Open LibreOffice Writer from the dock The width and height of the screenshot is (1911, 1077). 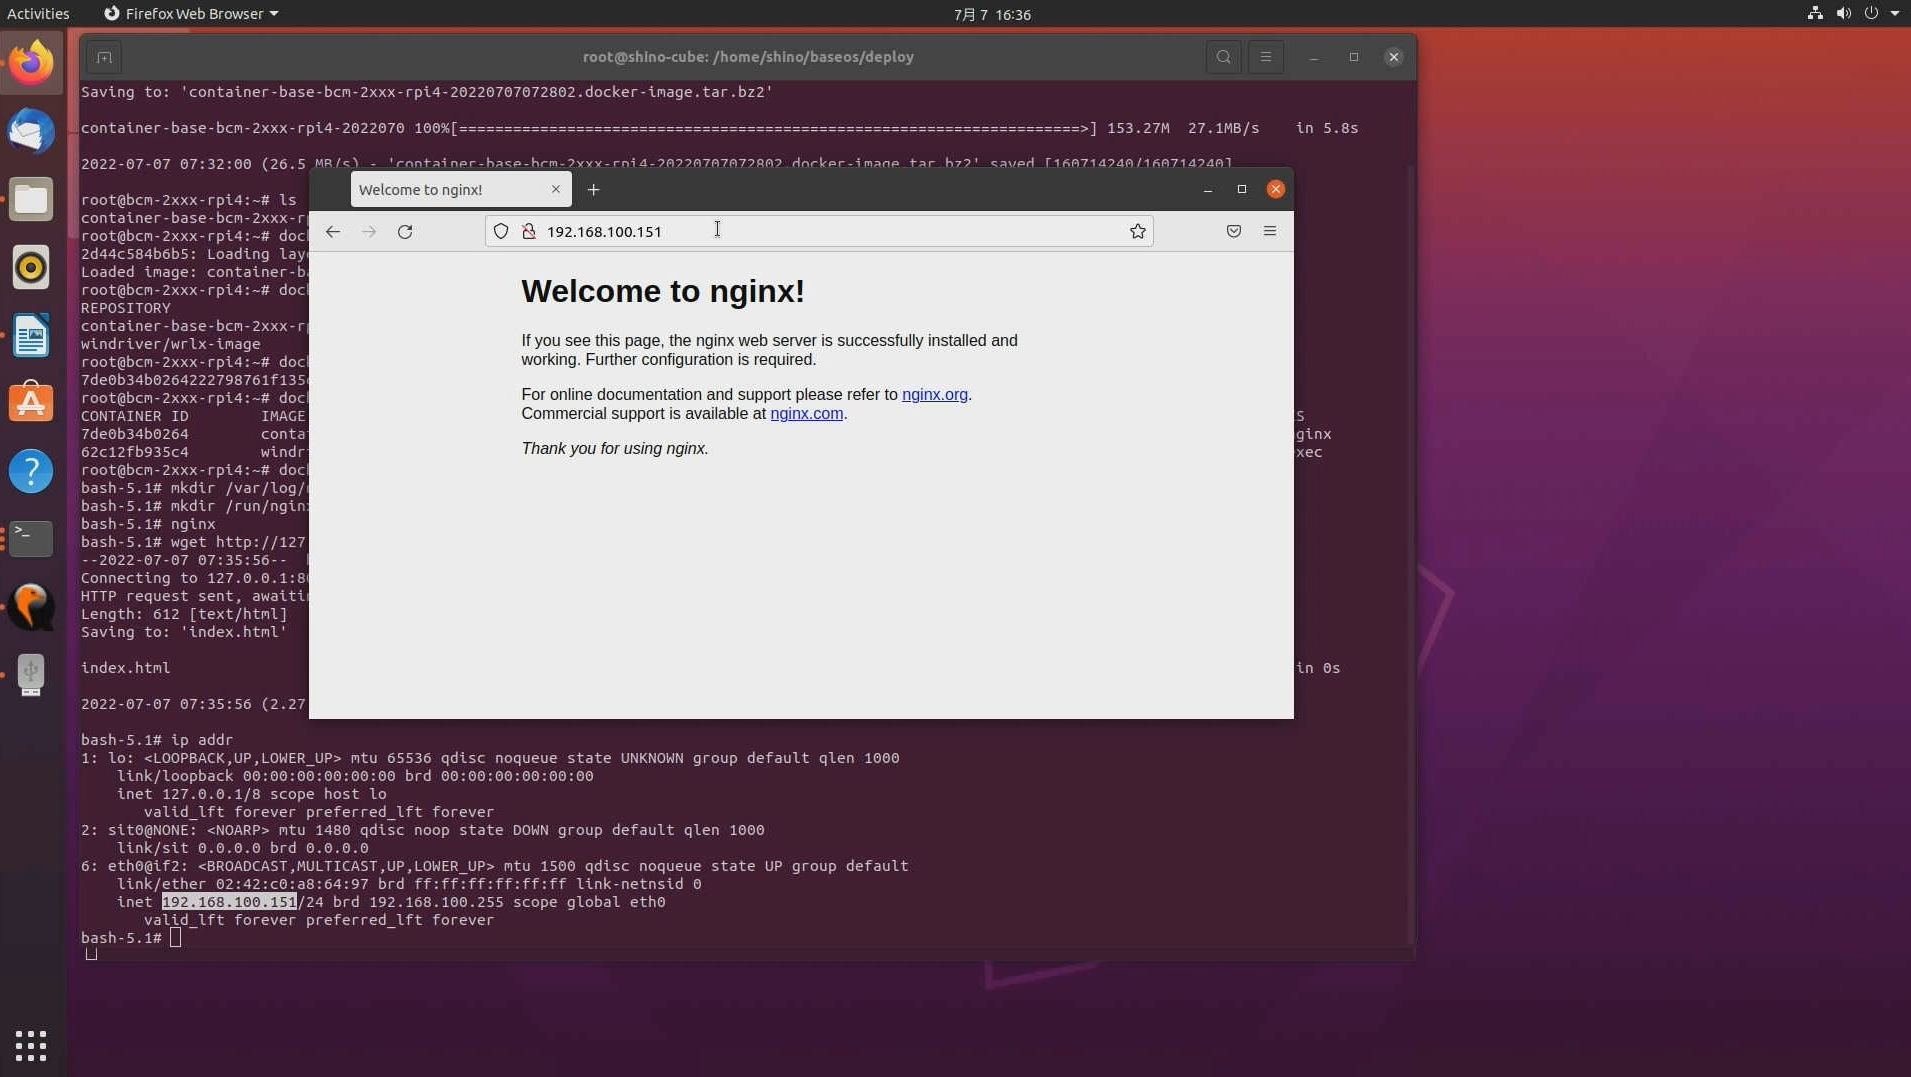point(31,335)
